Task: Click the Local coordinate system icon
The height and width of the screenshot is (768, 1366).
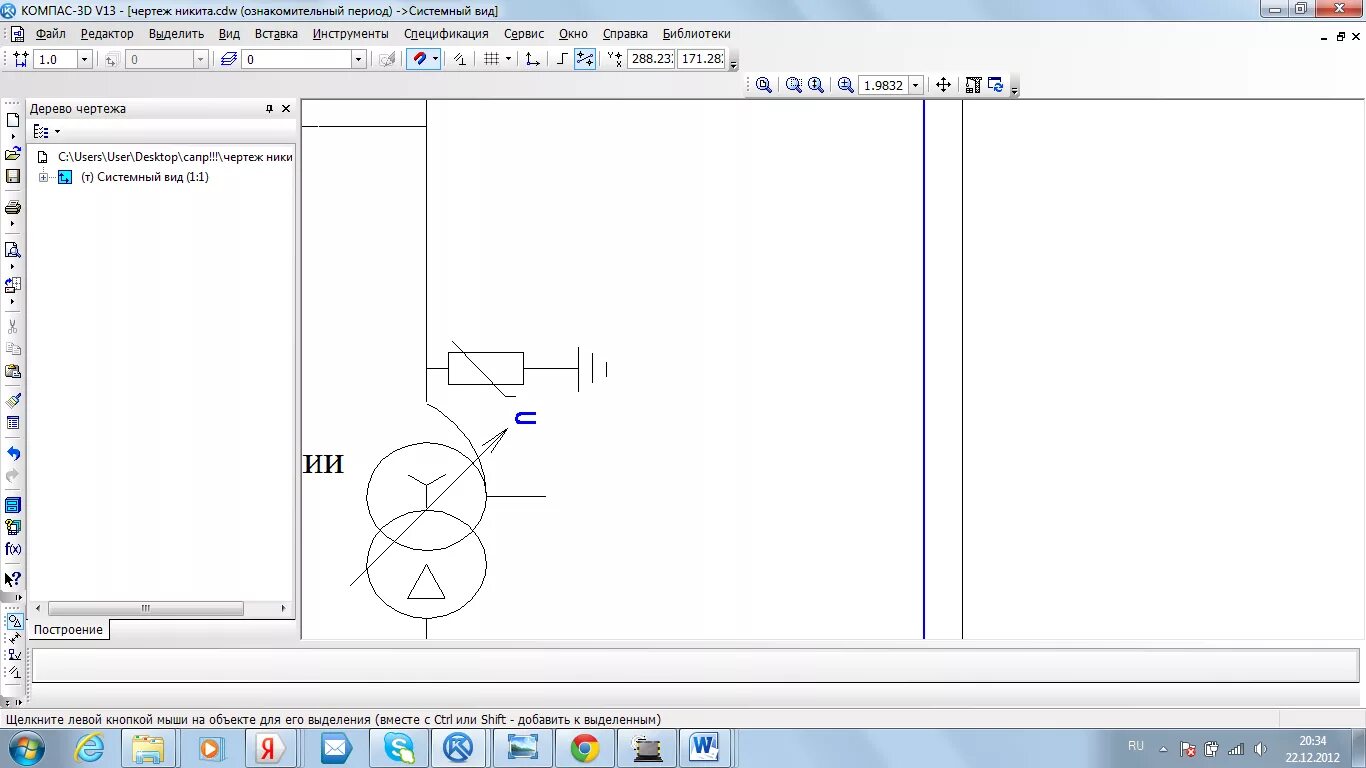Action: pyautogui.click(x=533, y=59)
